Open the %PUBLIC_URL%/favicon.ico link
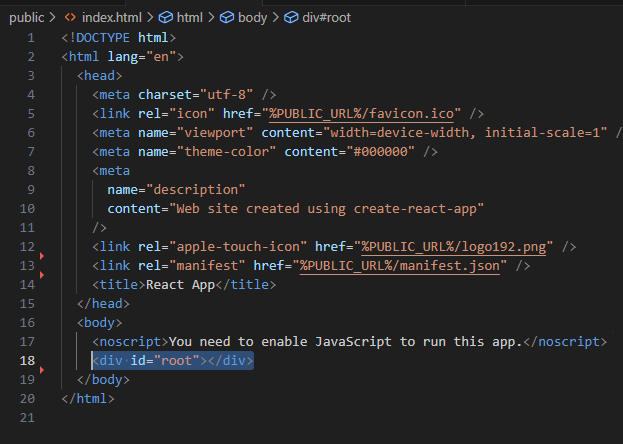Viewport: 623px width, 444px height. [x=361, y=114]
